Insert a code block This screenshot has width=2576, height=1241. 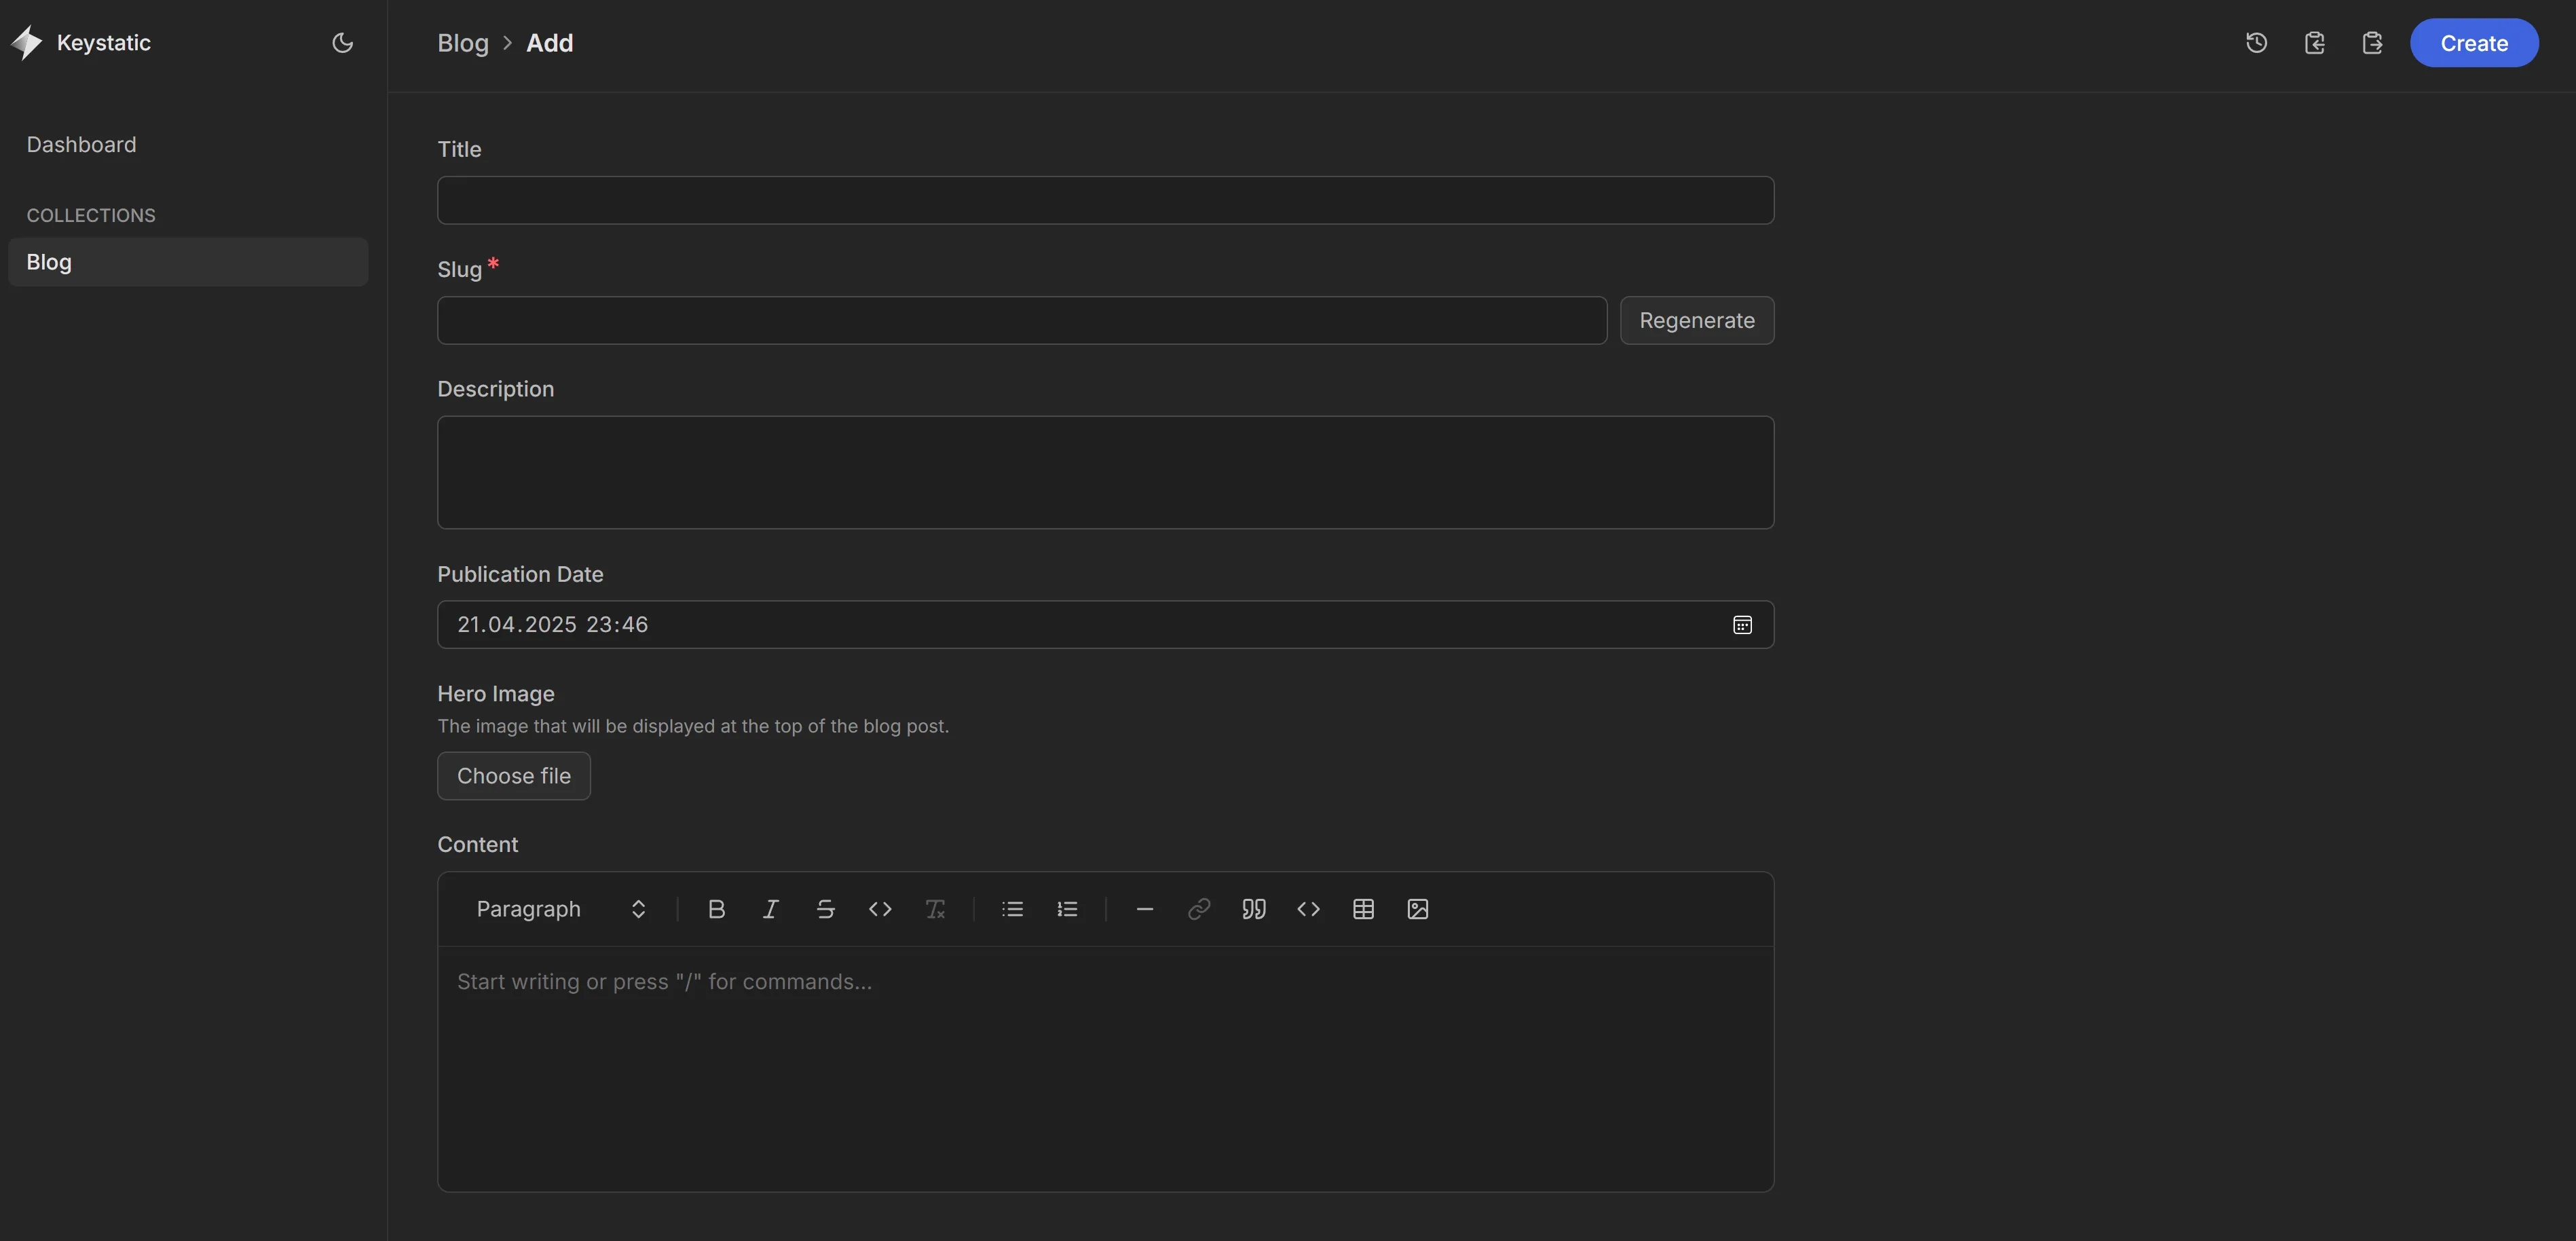(x=1308, y=909)
